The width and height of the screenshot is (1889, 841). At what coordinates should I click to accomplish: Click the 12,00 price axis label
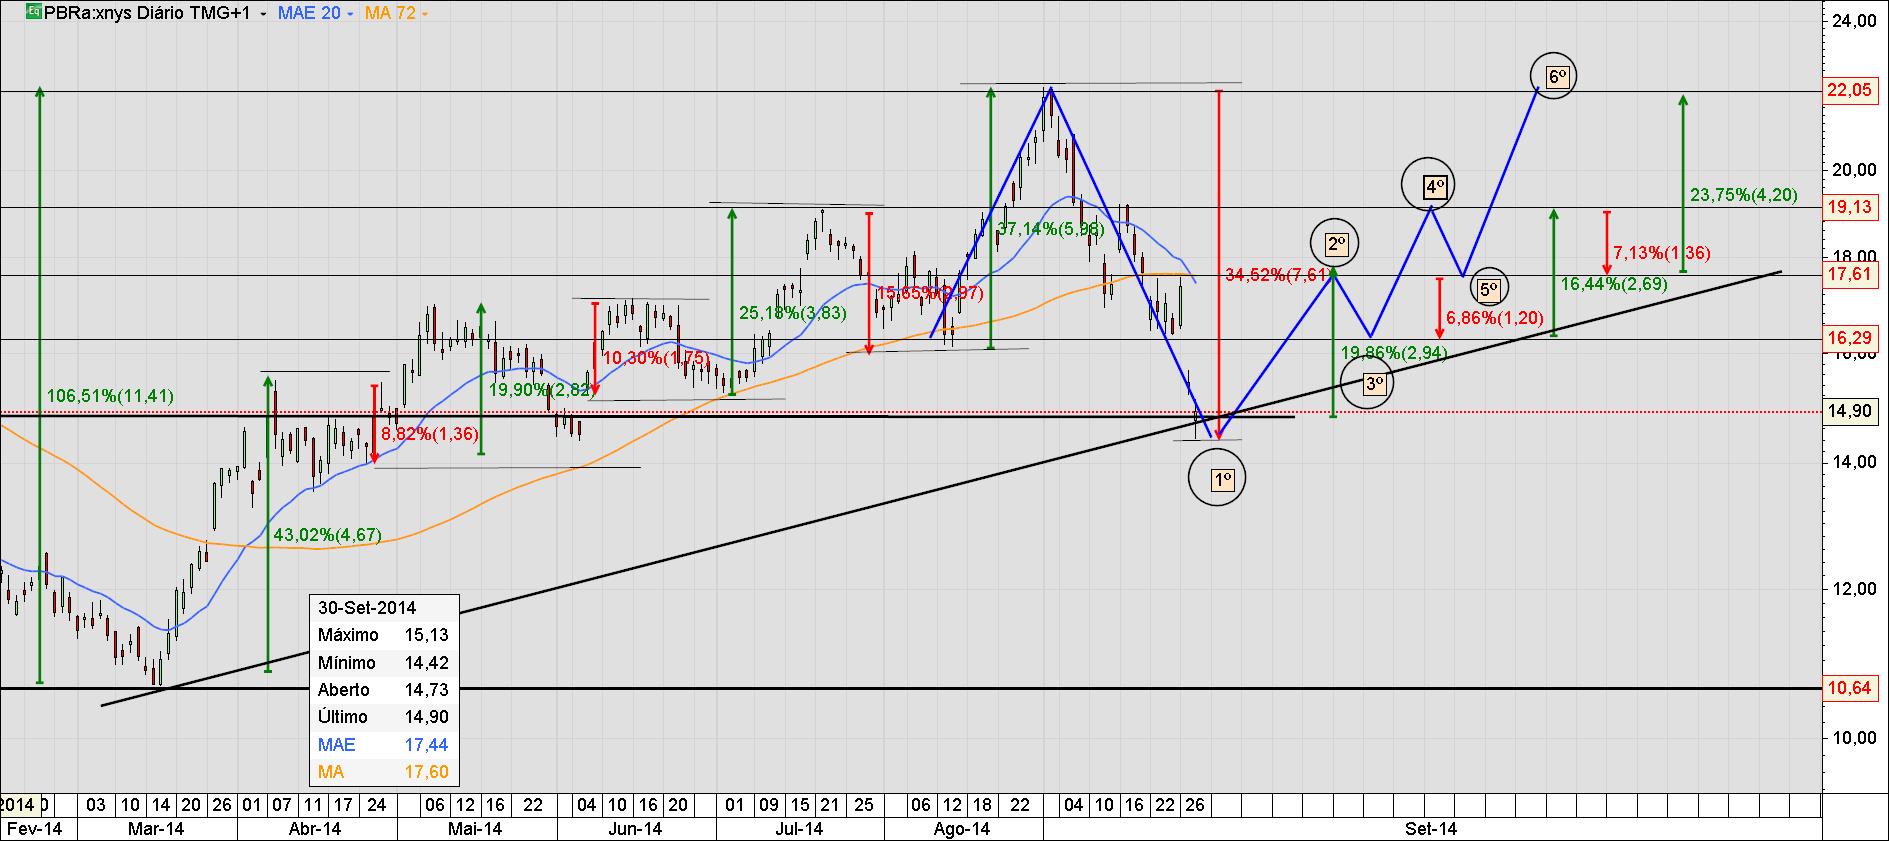[1853, 589]
